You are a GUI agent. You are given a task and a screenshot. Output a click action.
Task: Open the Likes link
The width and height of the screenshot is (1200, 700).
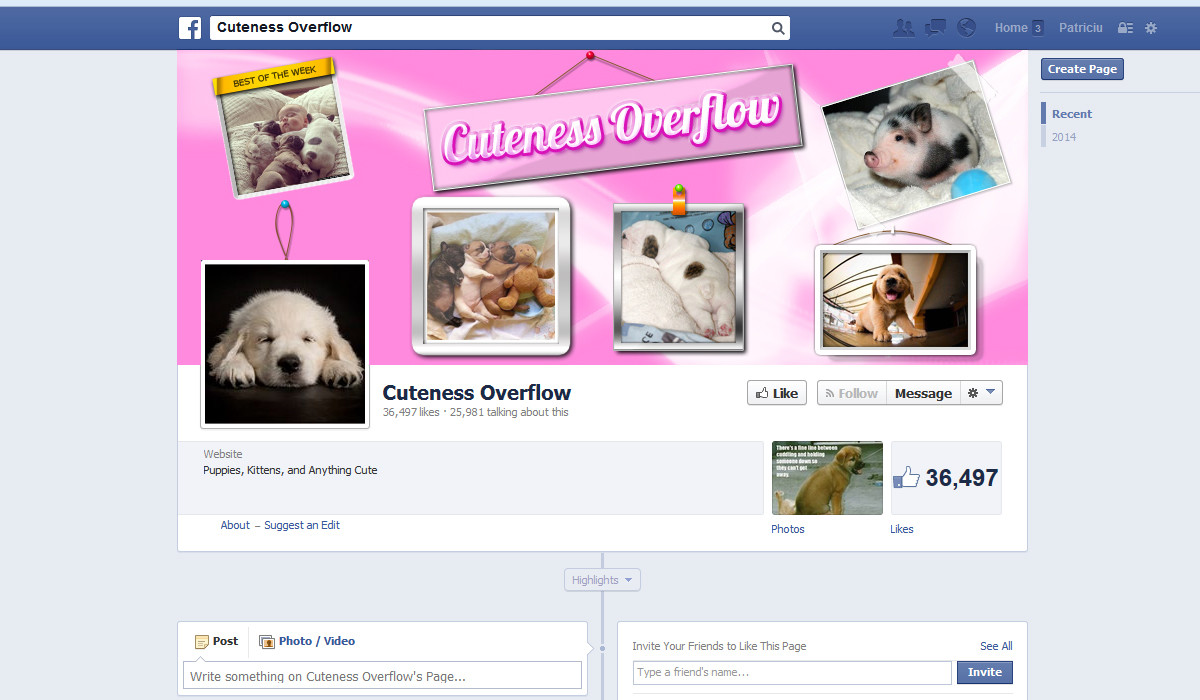902,529
